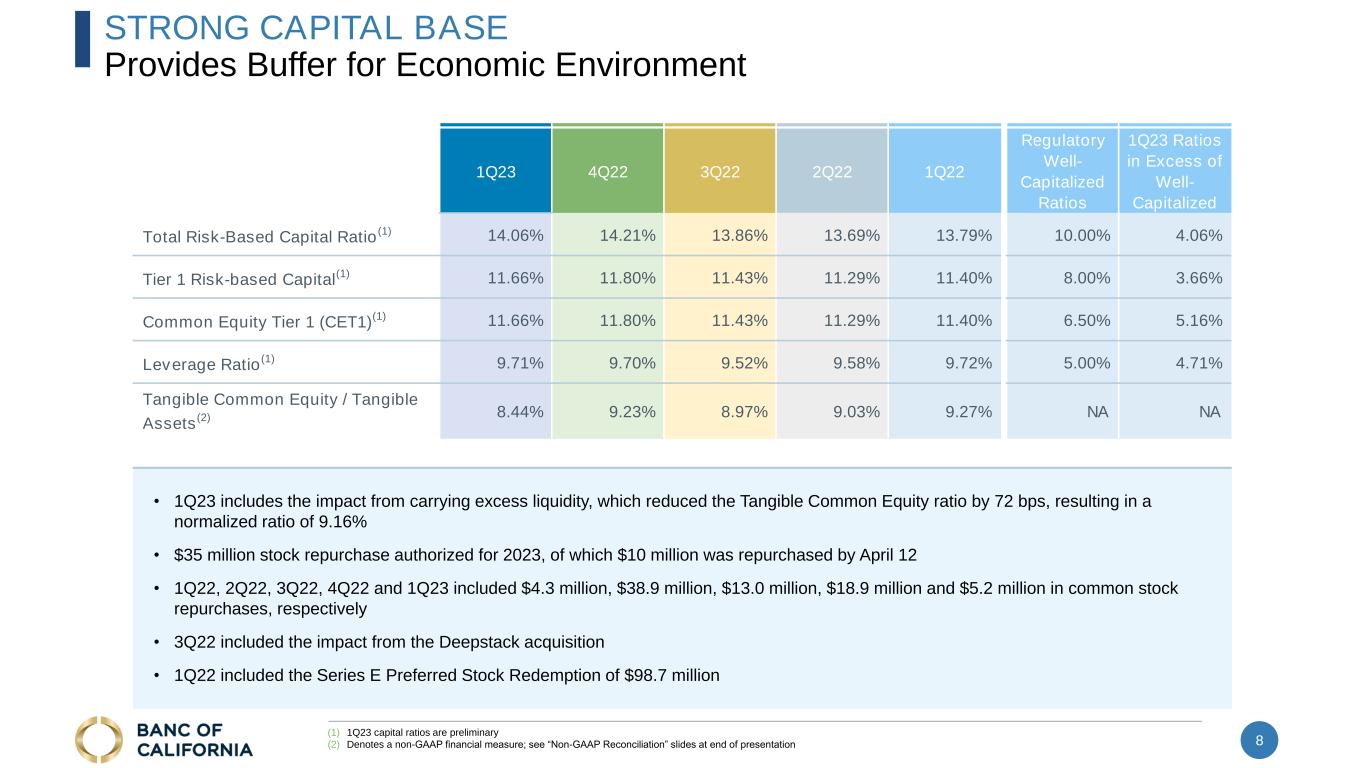This screenshot has width=1365, height=768.
Task: Select the 2Q22 column header
Action: [832, 170]
